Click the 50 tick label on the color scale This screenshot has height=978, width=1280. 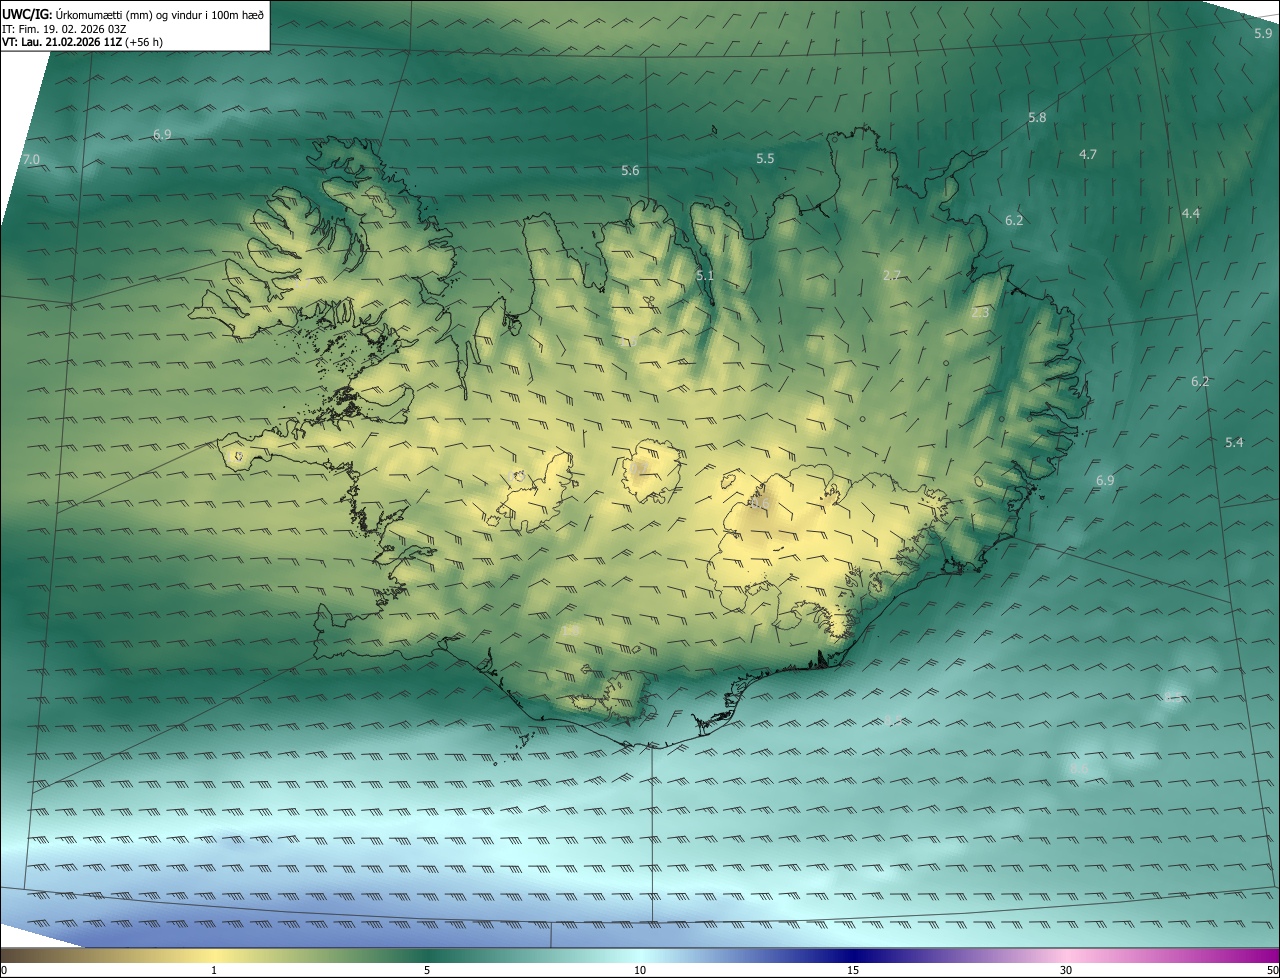point(1272,970)
